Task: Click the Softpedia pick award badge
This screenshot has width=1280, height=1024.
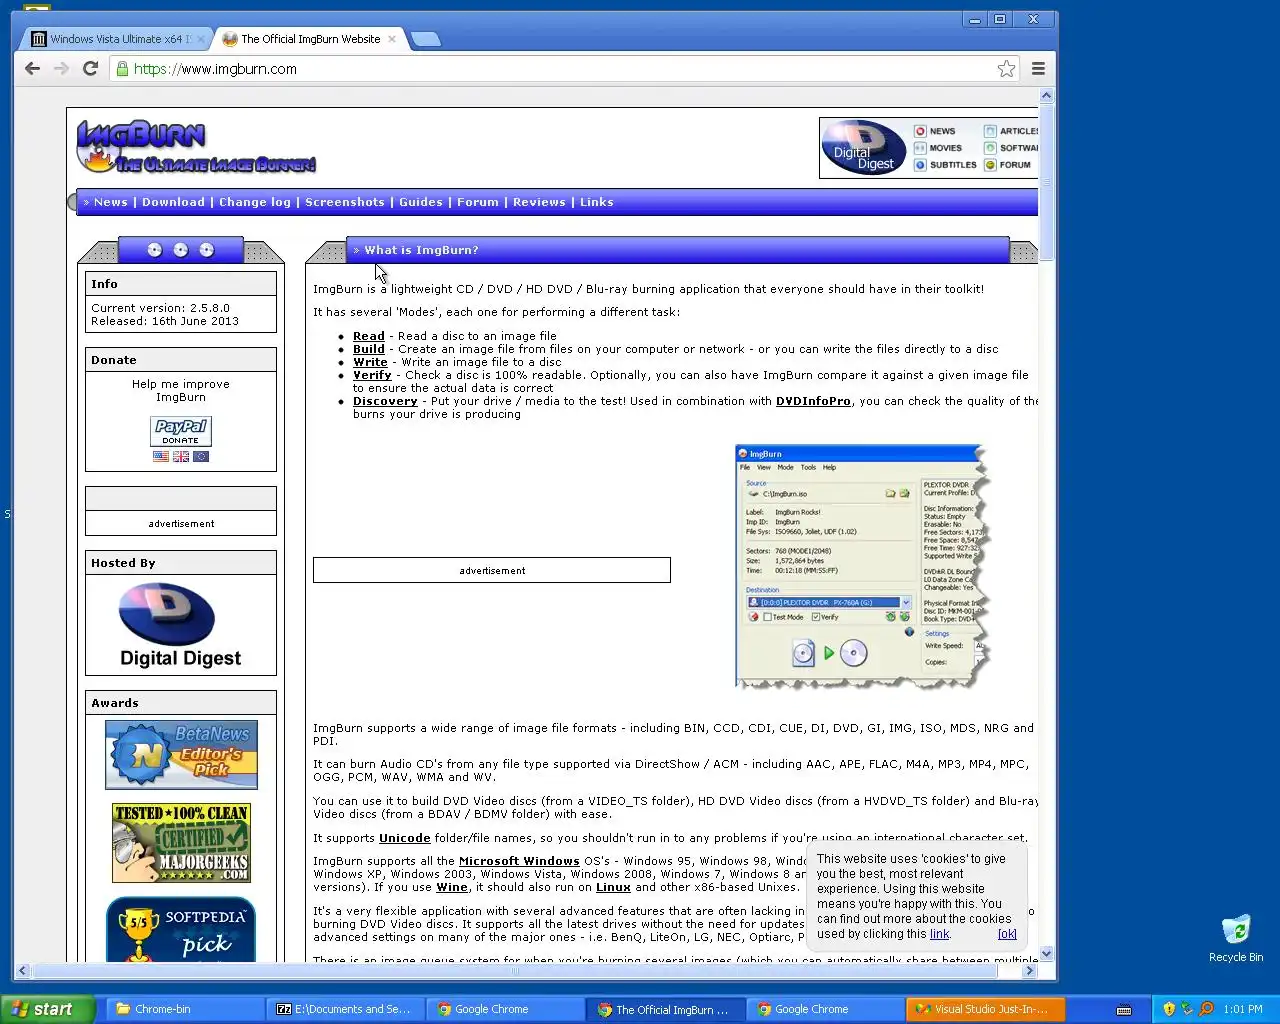Action: point(181,930)
